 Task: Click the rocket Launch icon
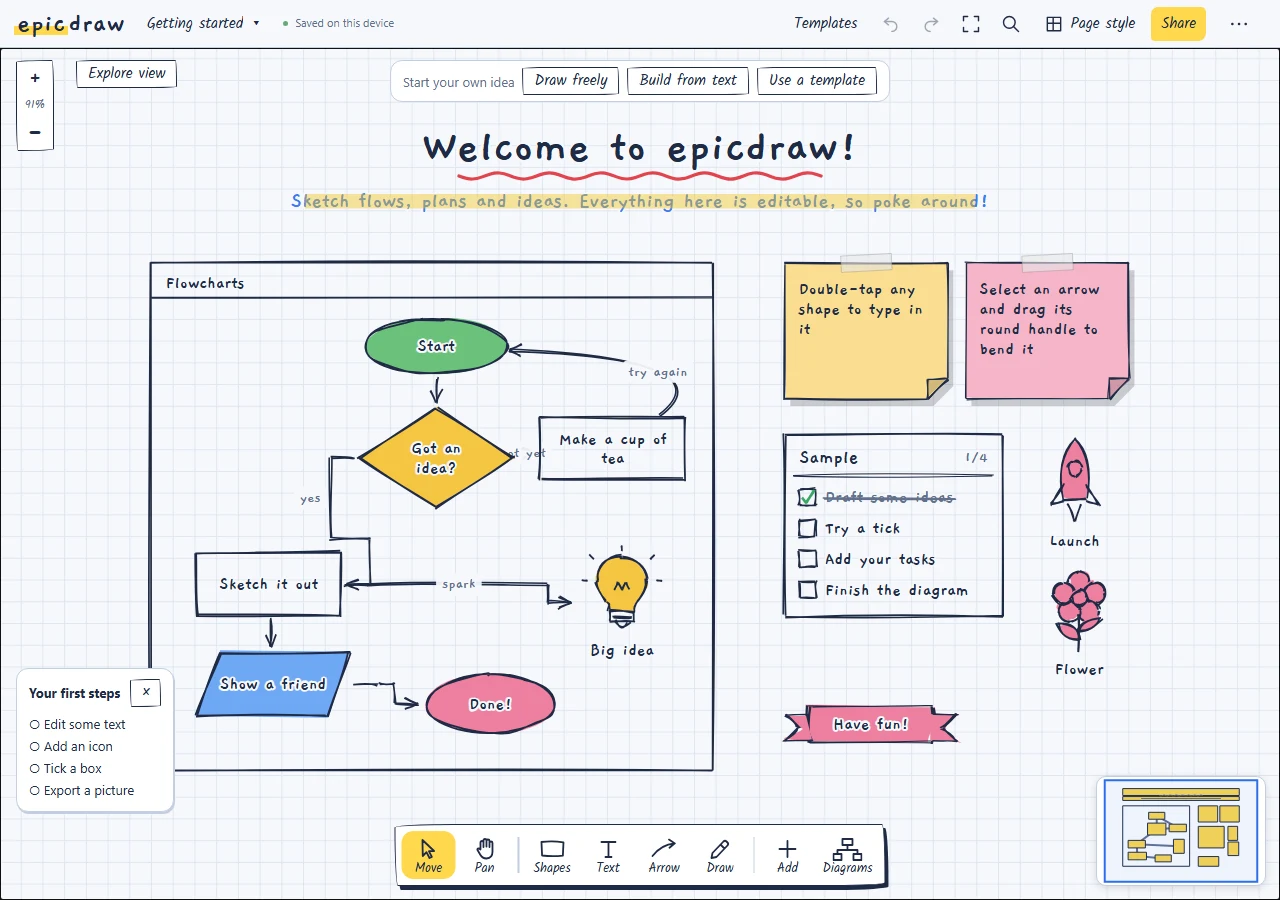click(x=1075, y=480)
